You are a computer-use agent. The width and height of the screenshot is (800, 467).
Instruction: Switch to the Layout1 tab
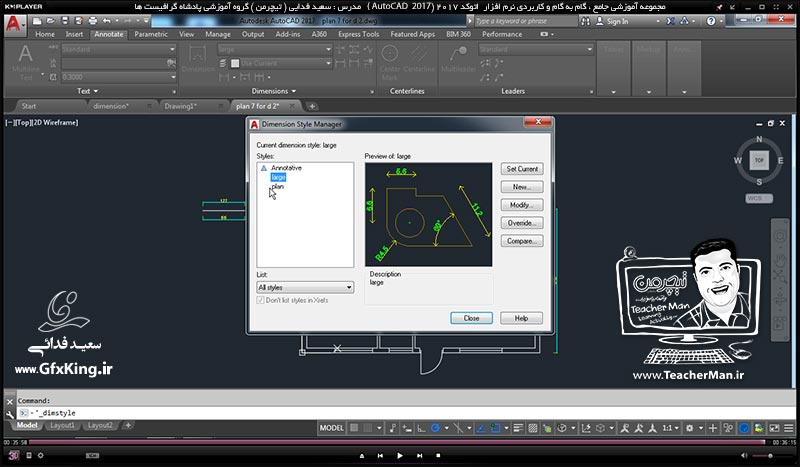pyautogui.click(x=62, y=425)
